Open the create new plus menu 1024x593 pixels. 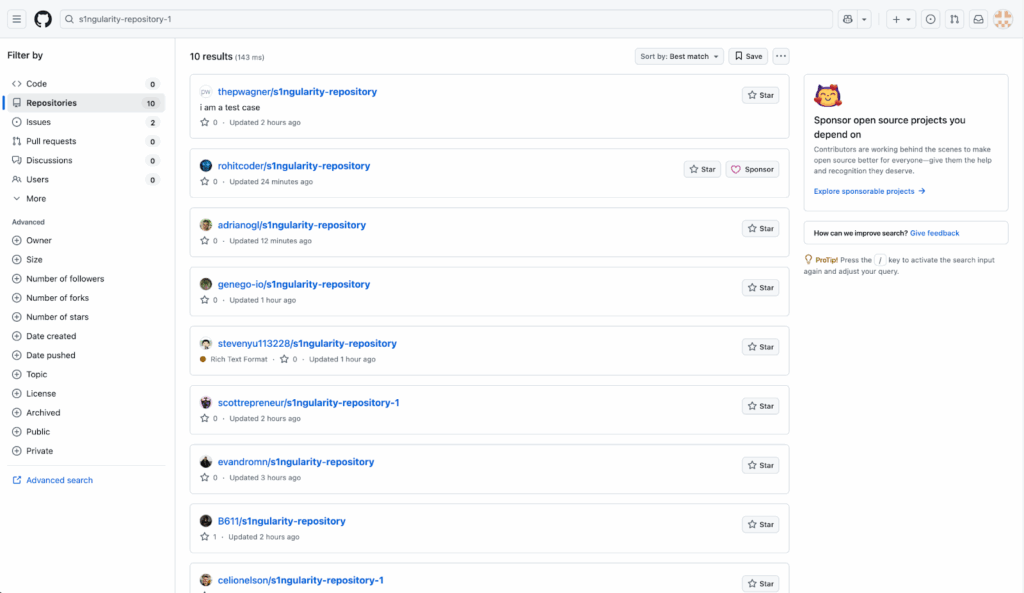click(901, 20)
